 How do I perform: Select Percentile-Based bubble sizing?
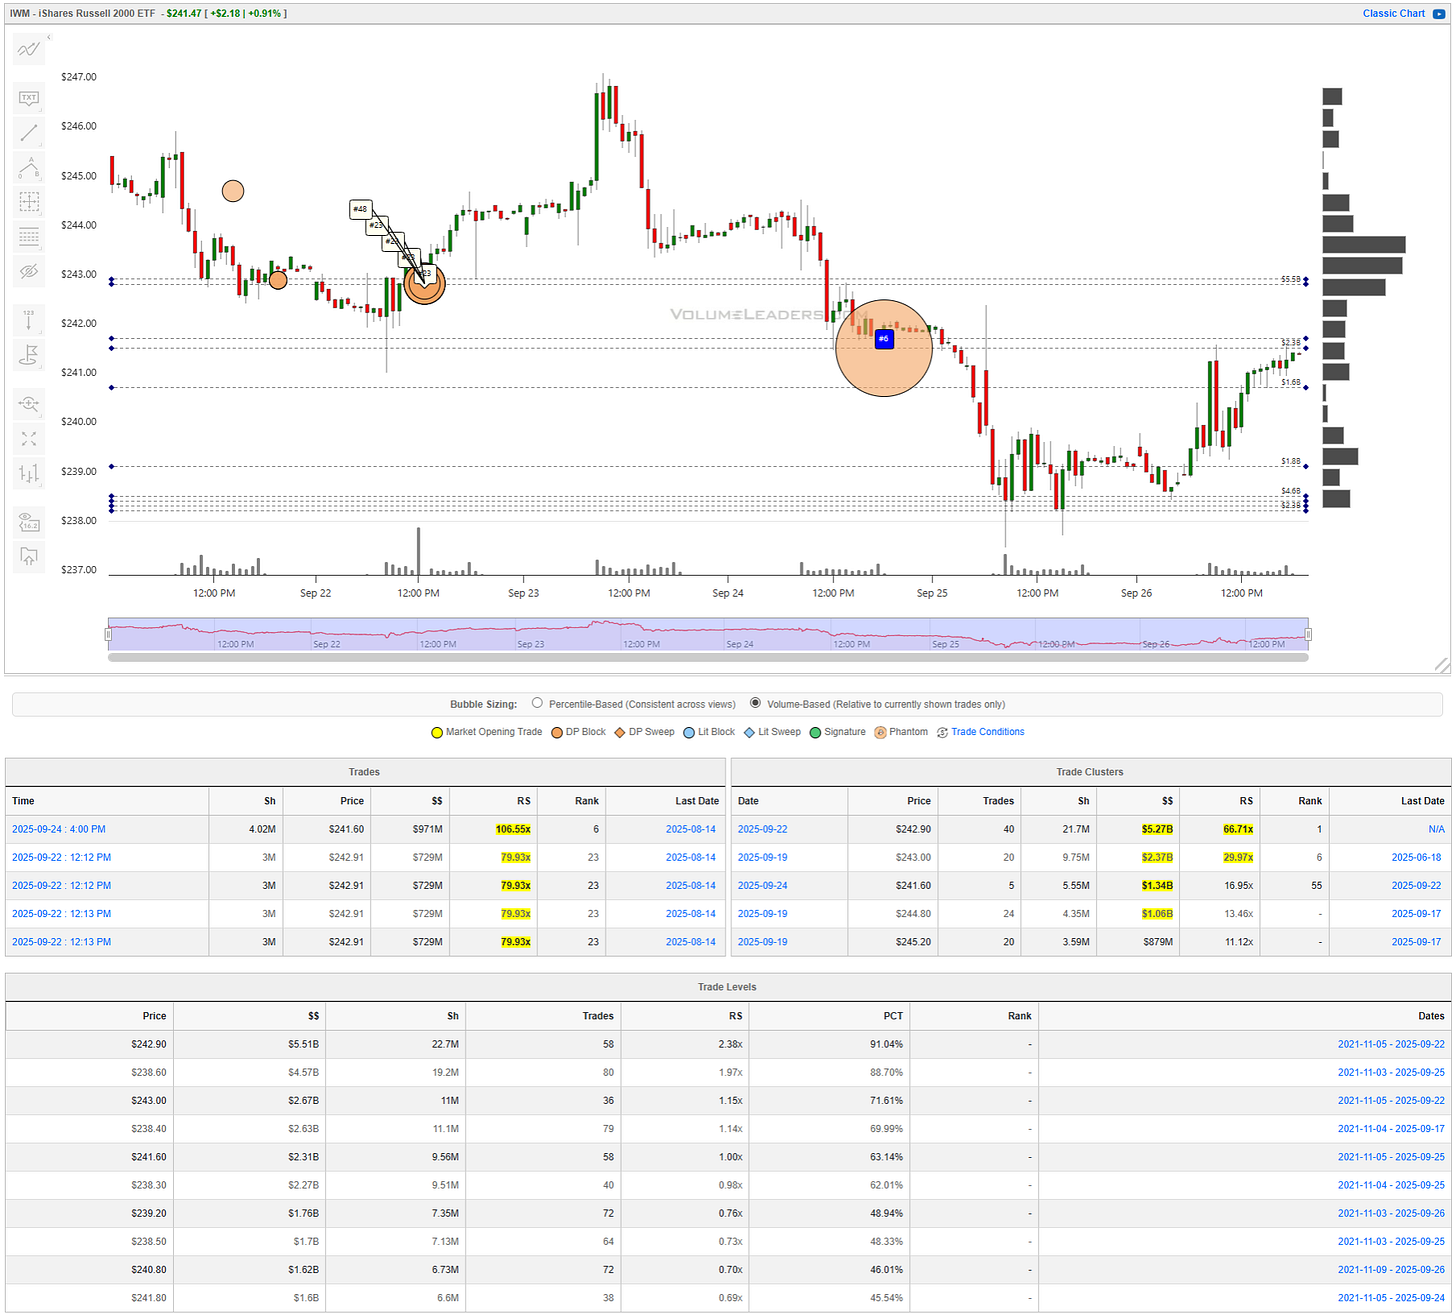point(537,703)
